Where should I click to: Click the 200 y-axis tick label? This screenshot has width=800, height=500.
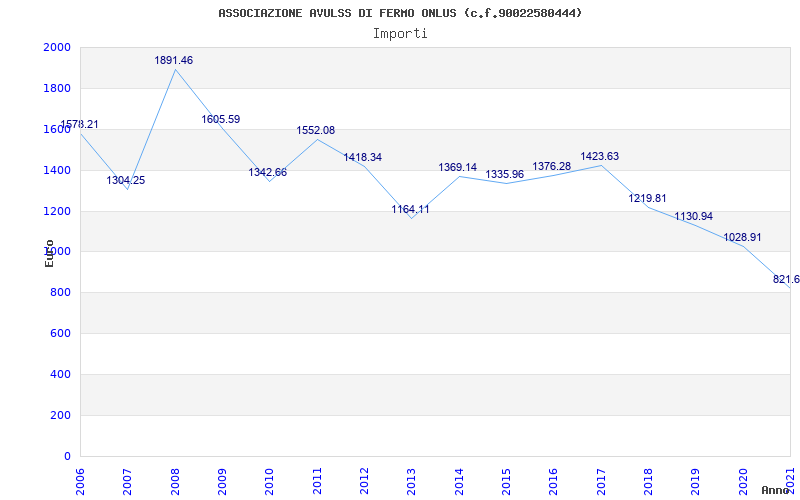tap(61, 415)
